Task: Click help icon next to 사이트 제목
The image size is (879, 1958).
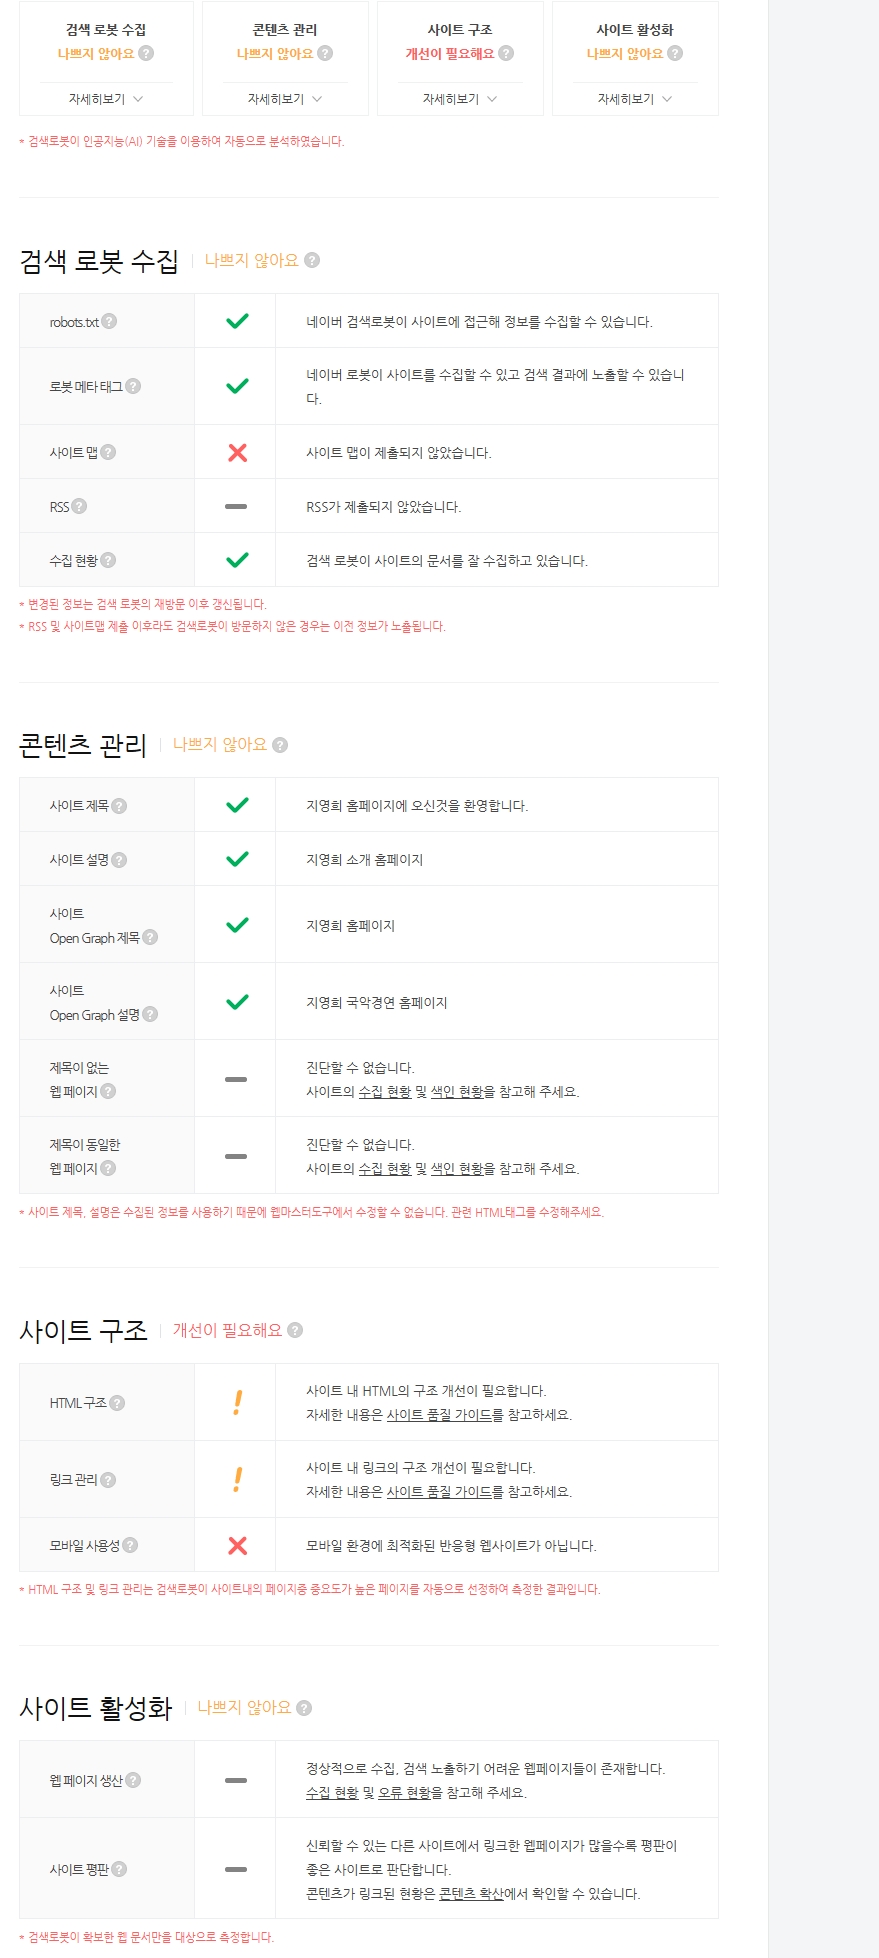Action: coord(119,806)
